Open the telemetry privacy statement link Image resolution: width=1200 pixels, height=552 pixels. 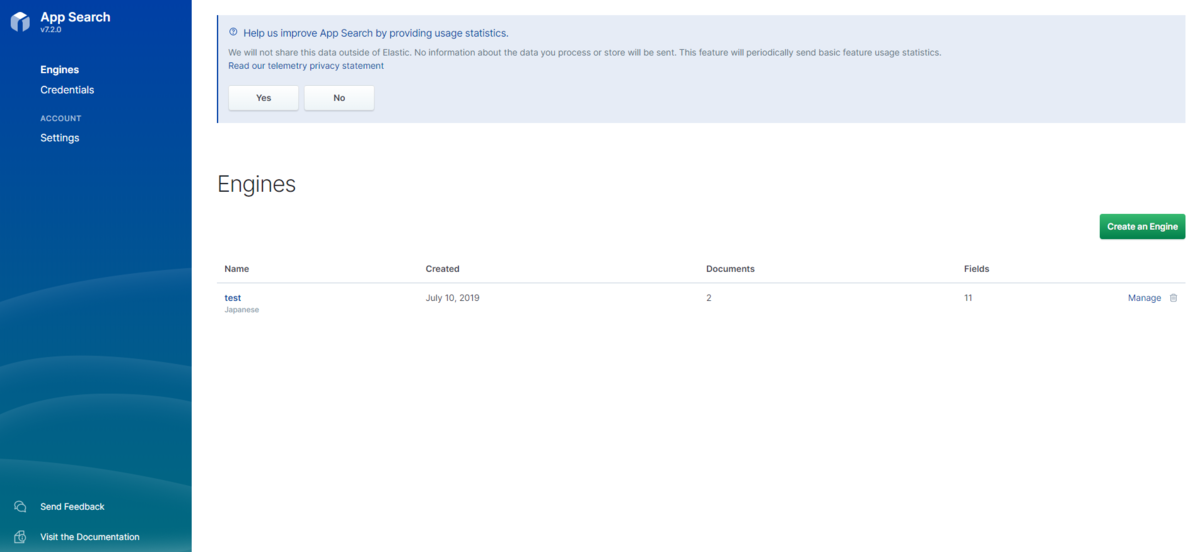tap(306, 66)
